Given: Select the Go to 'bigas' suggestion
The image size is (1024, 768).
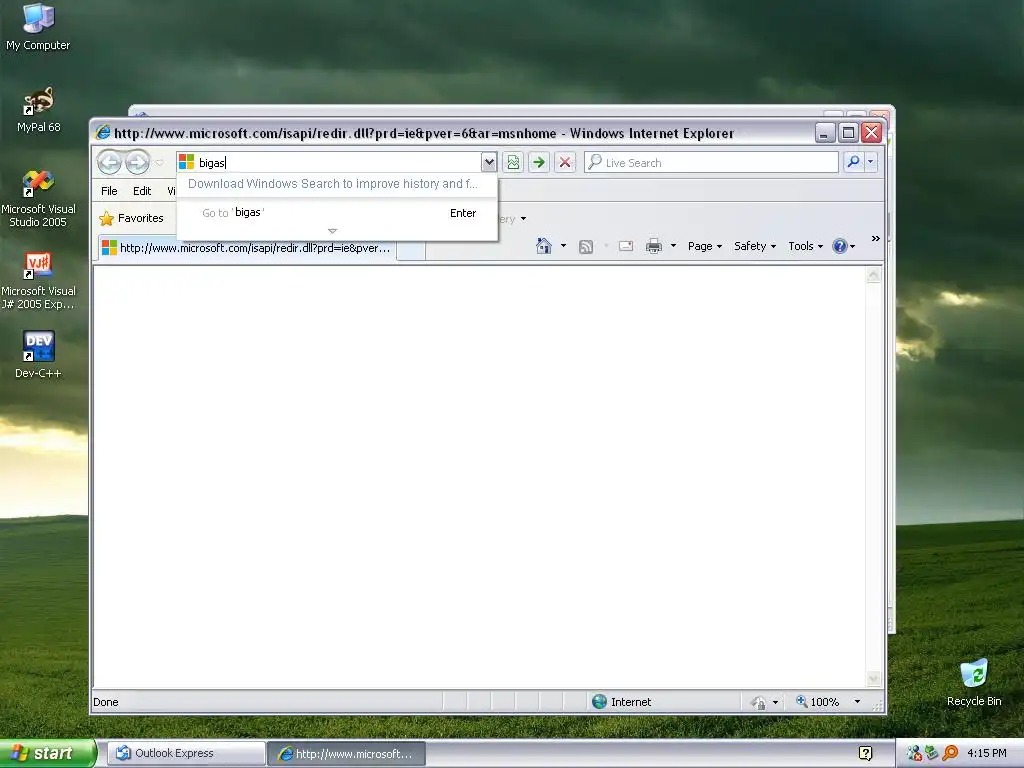Looking at the screenshot, I should click(x=338, y=213).
